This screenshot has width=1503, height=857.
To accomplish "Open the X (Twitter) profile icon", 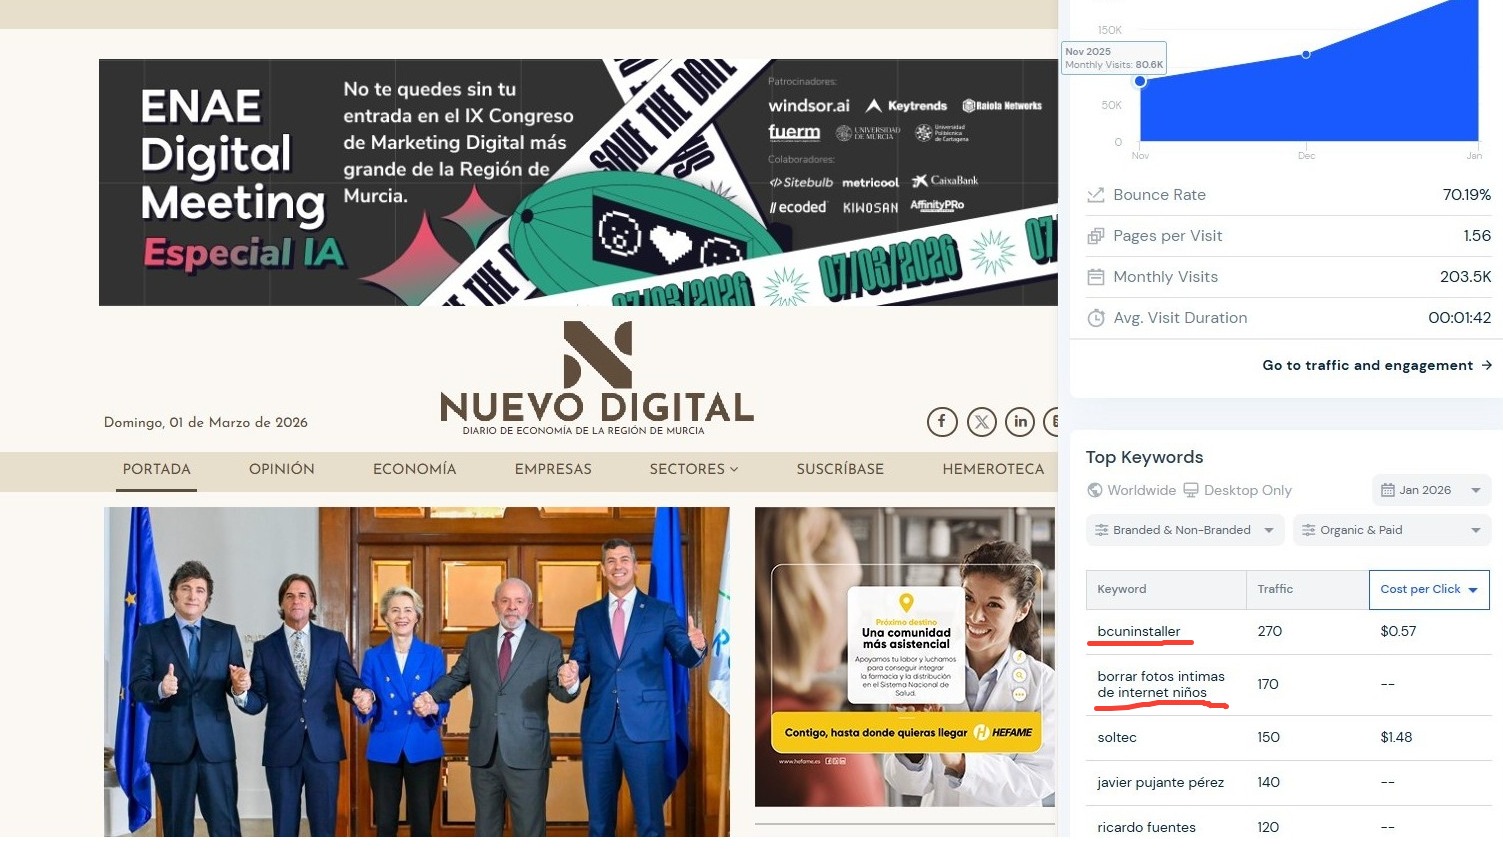I will point(981,422).
